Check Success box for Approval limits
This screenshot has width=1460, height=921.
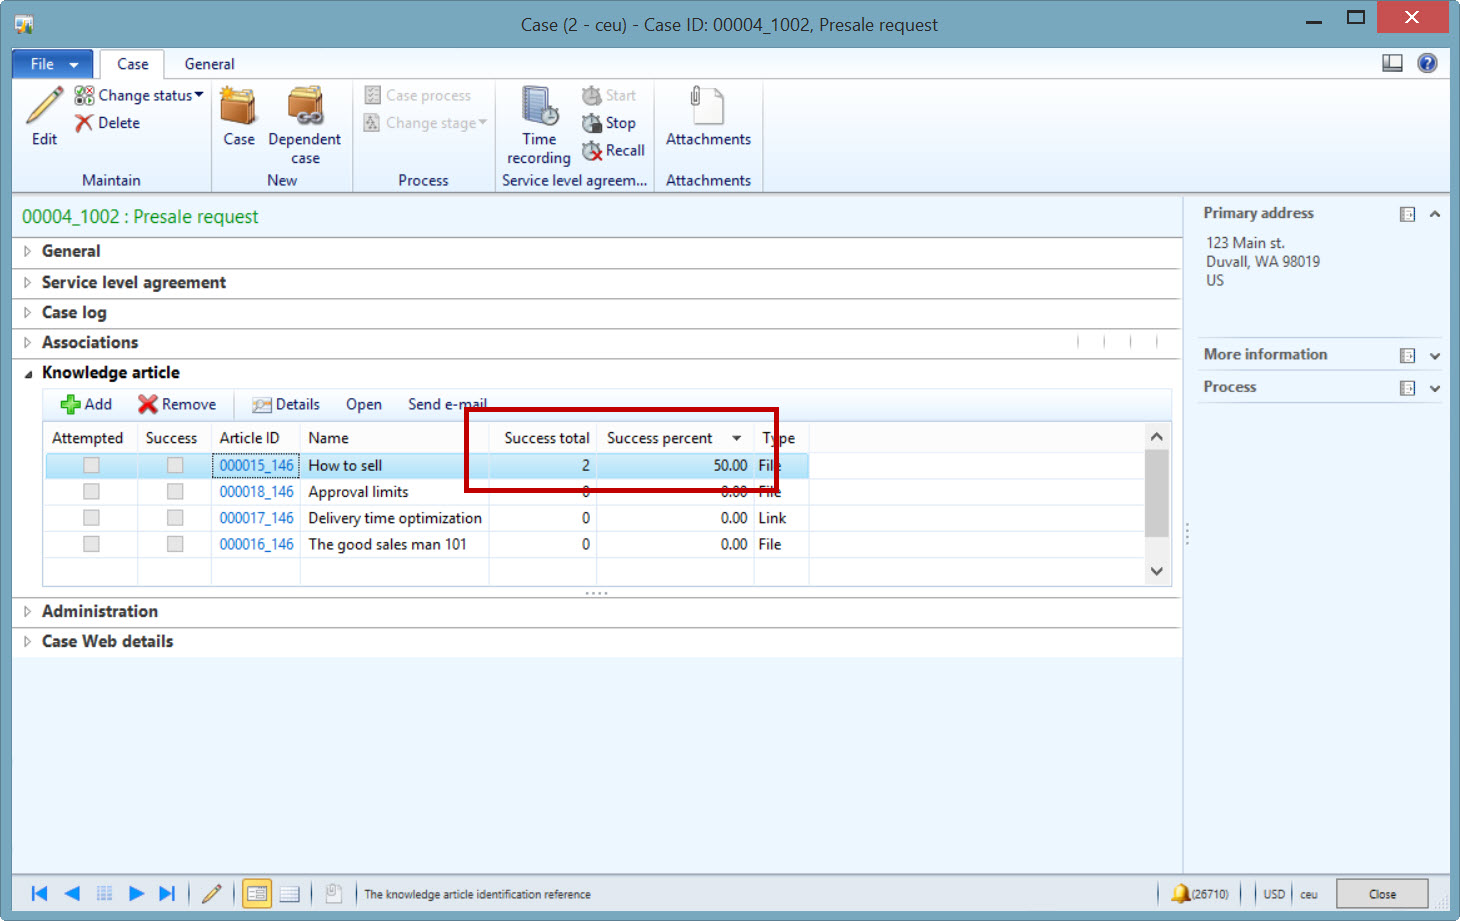(x=175, y=492)
